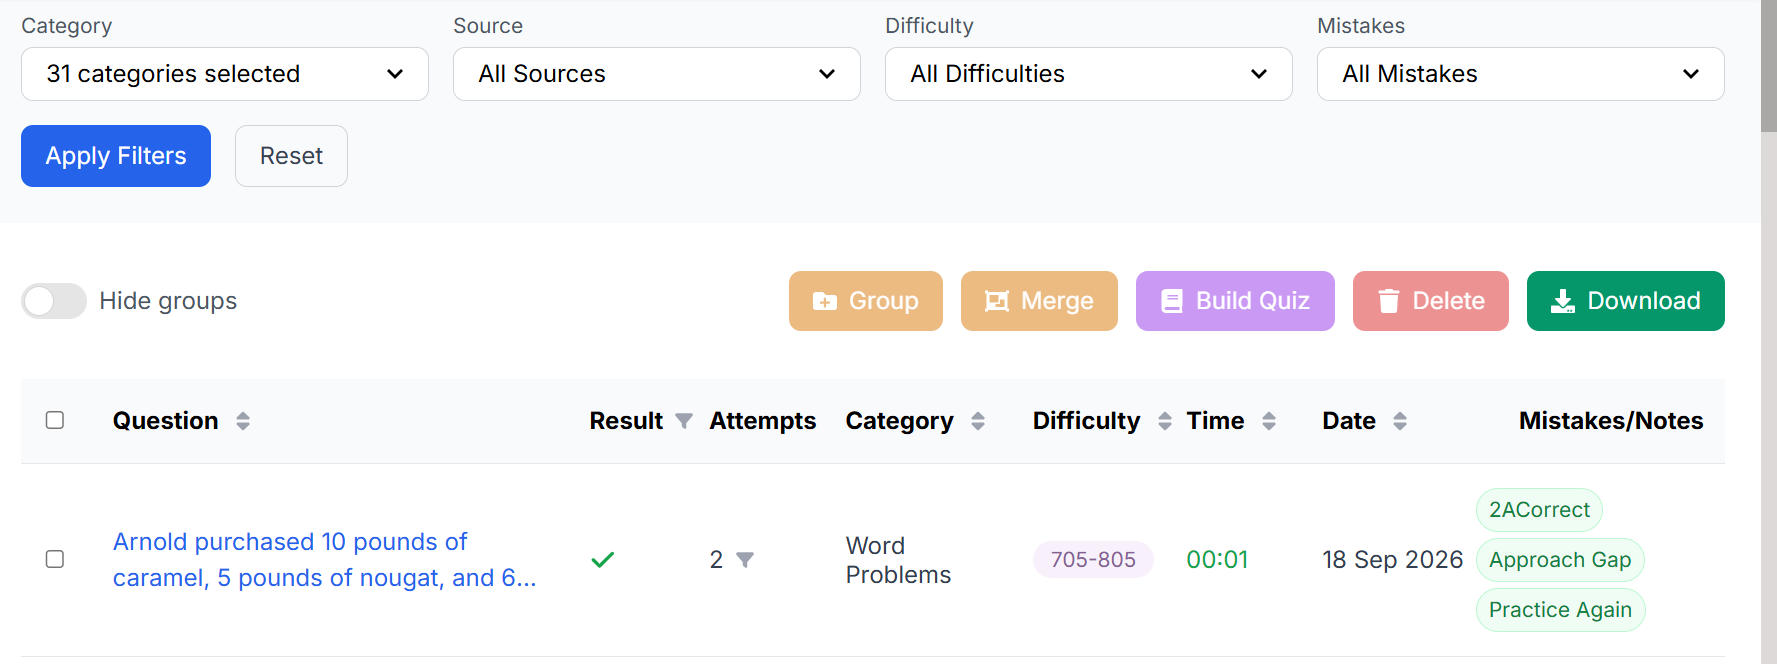Screen dimensions: 1777x664
Task: Sort by Date column arrows
Action: click(1400, 421)
